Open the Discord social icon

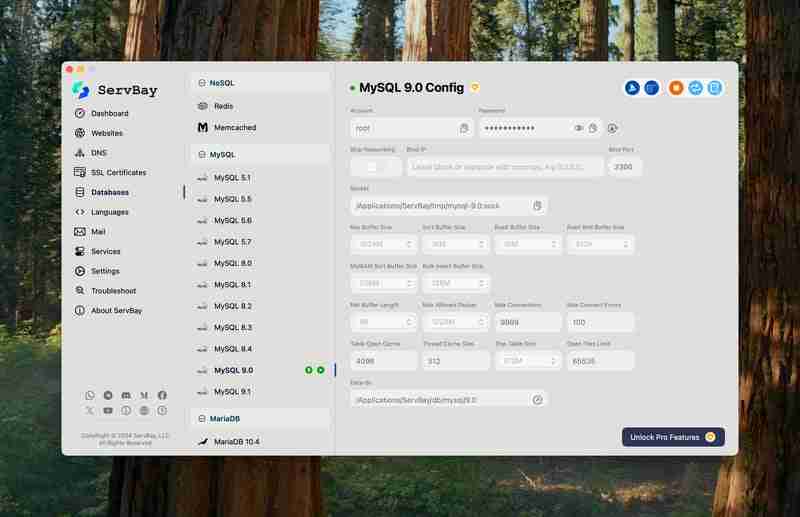(x=126, y=396)
